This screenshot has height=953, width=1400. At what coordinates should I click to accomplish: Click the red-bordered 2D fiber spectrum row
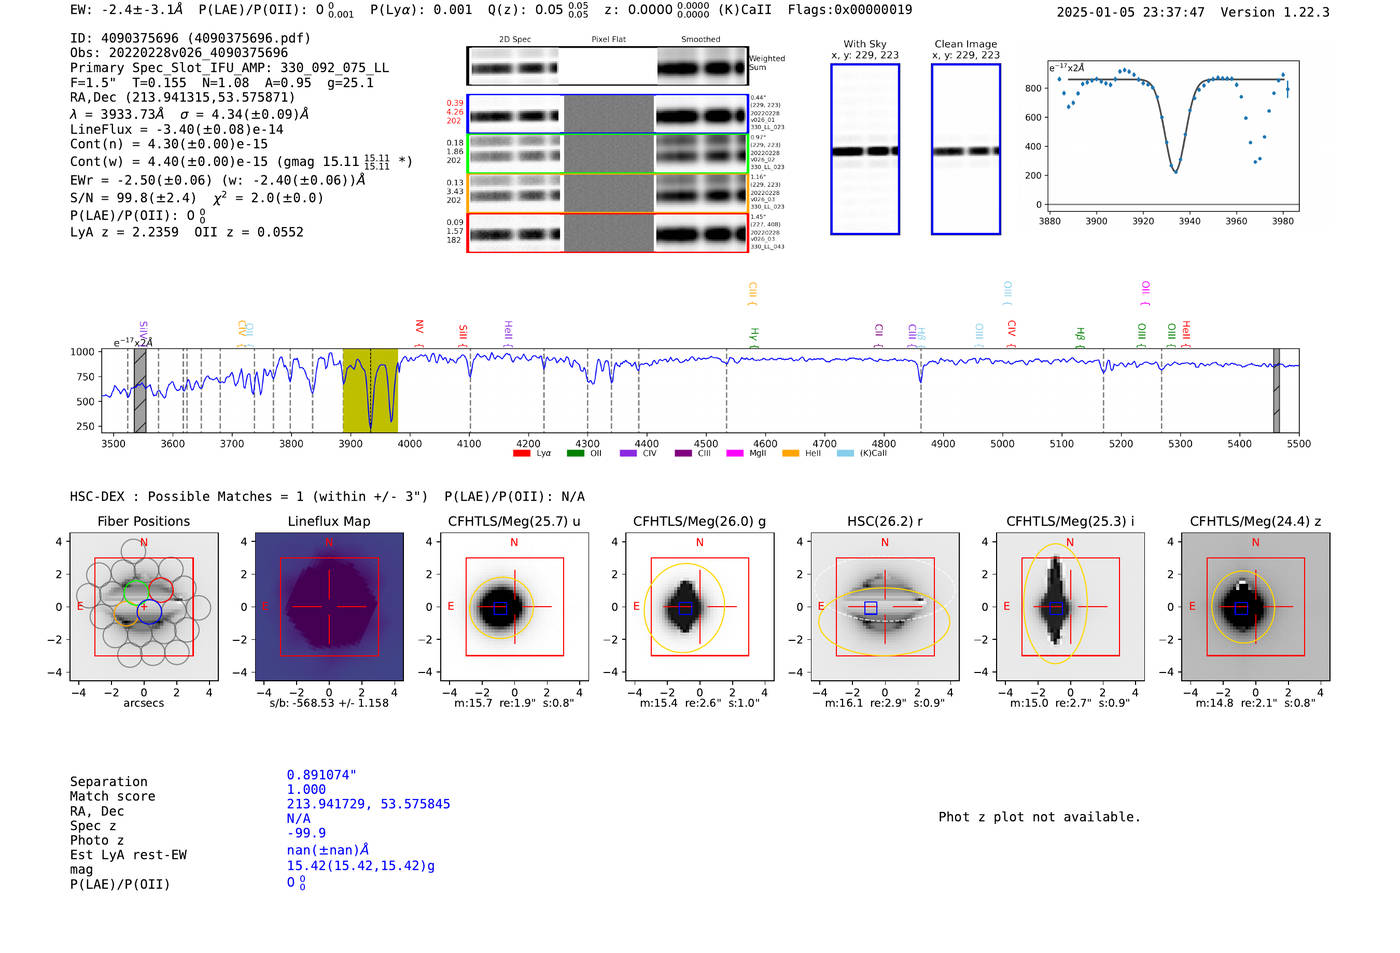pos(607,233)
